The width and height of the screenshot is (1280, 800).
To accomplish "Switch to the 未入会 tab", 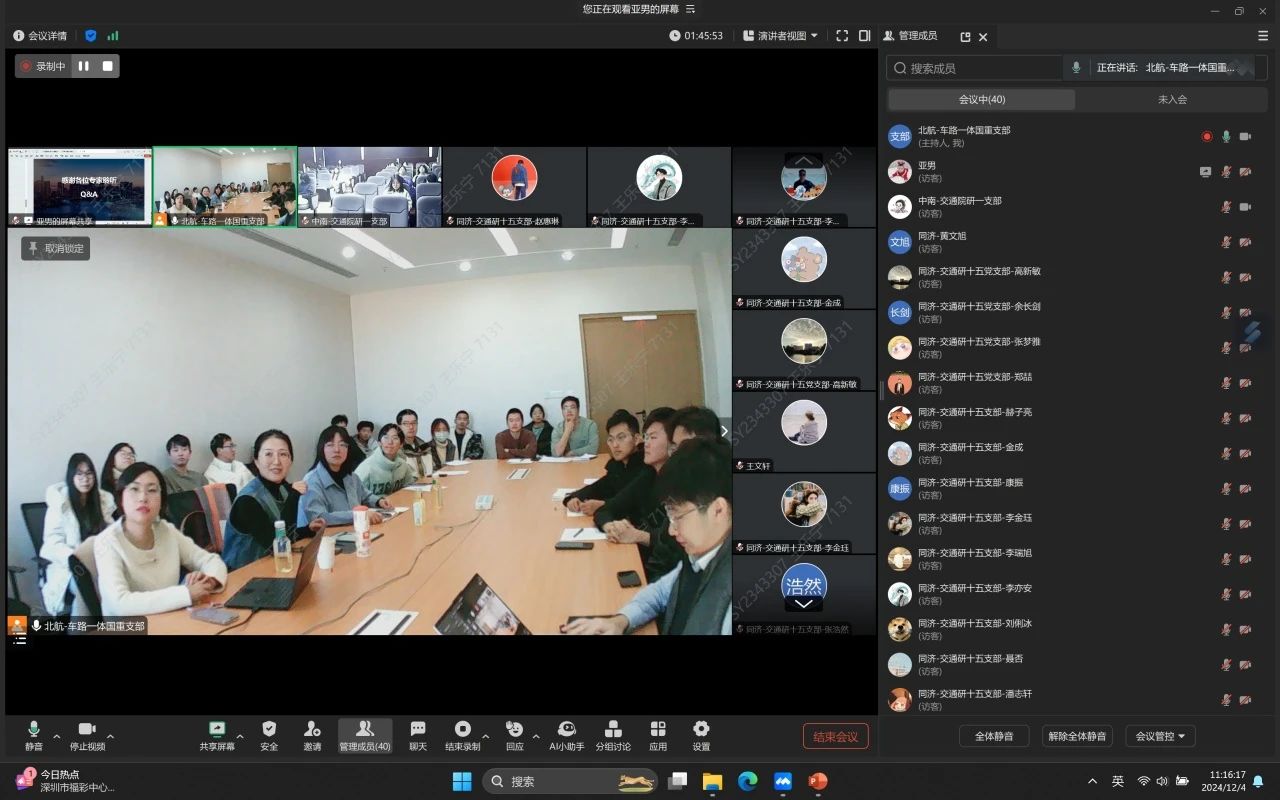I will click(x=1172, y=100).
